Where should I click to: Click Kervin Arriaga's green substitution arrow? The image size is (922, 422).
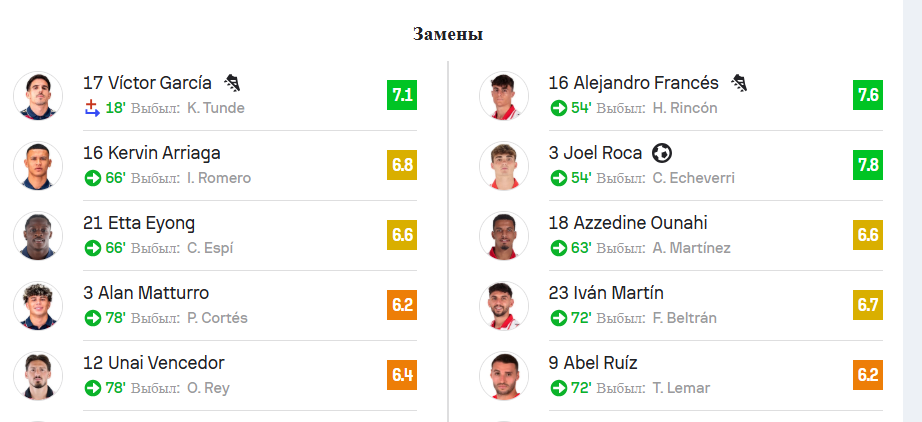(x=93, y=178)
